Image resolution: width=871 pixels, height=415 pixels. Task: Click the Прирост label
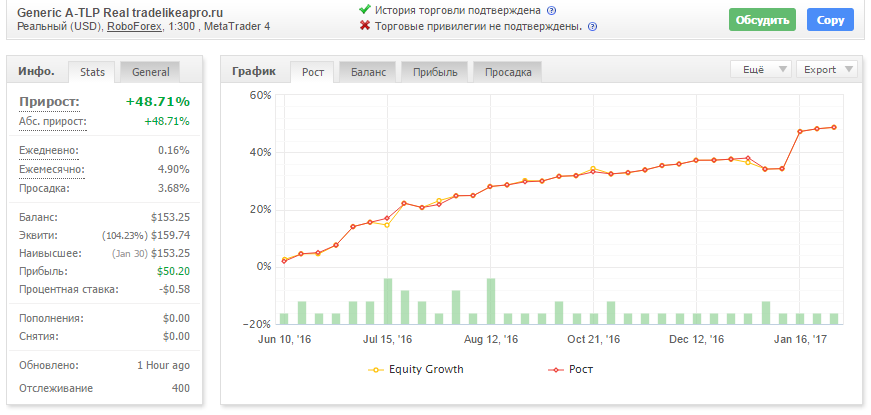(x=49, y=102)
